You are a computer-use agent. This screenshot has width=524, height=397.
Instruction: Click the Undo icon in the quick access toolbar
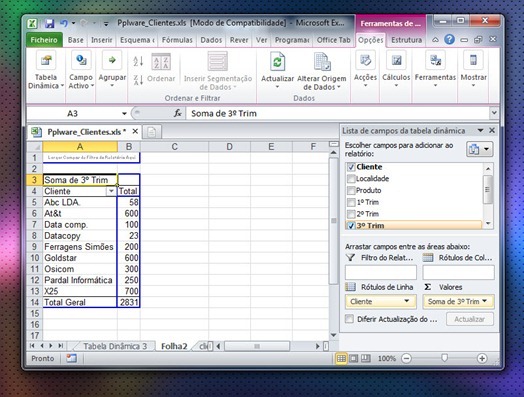(x=63, y=23)
